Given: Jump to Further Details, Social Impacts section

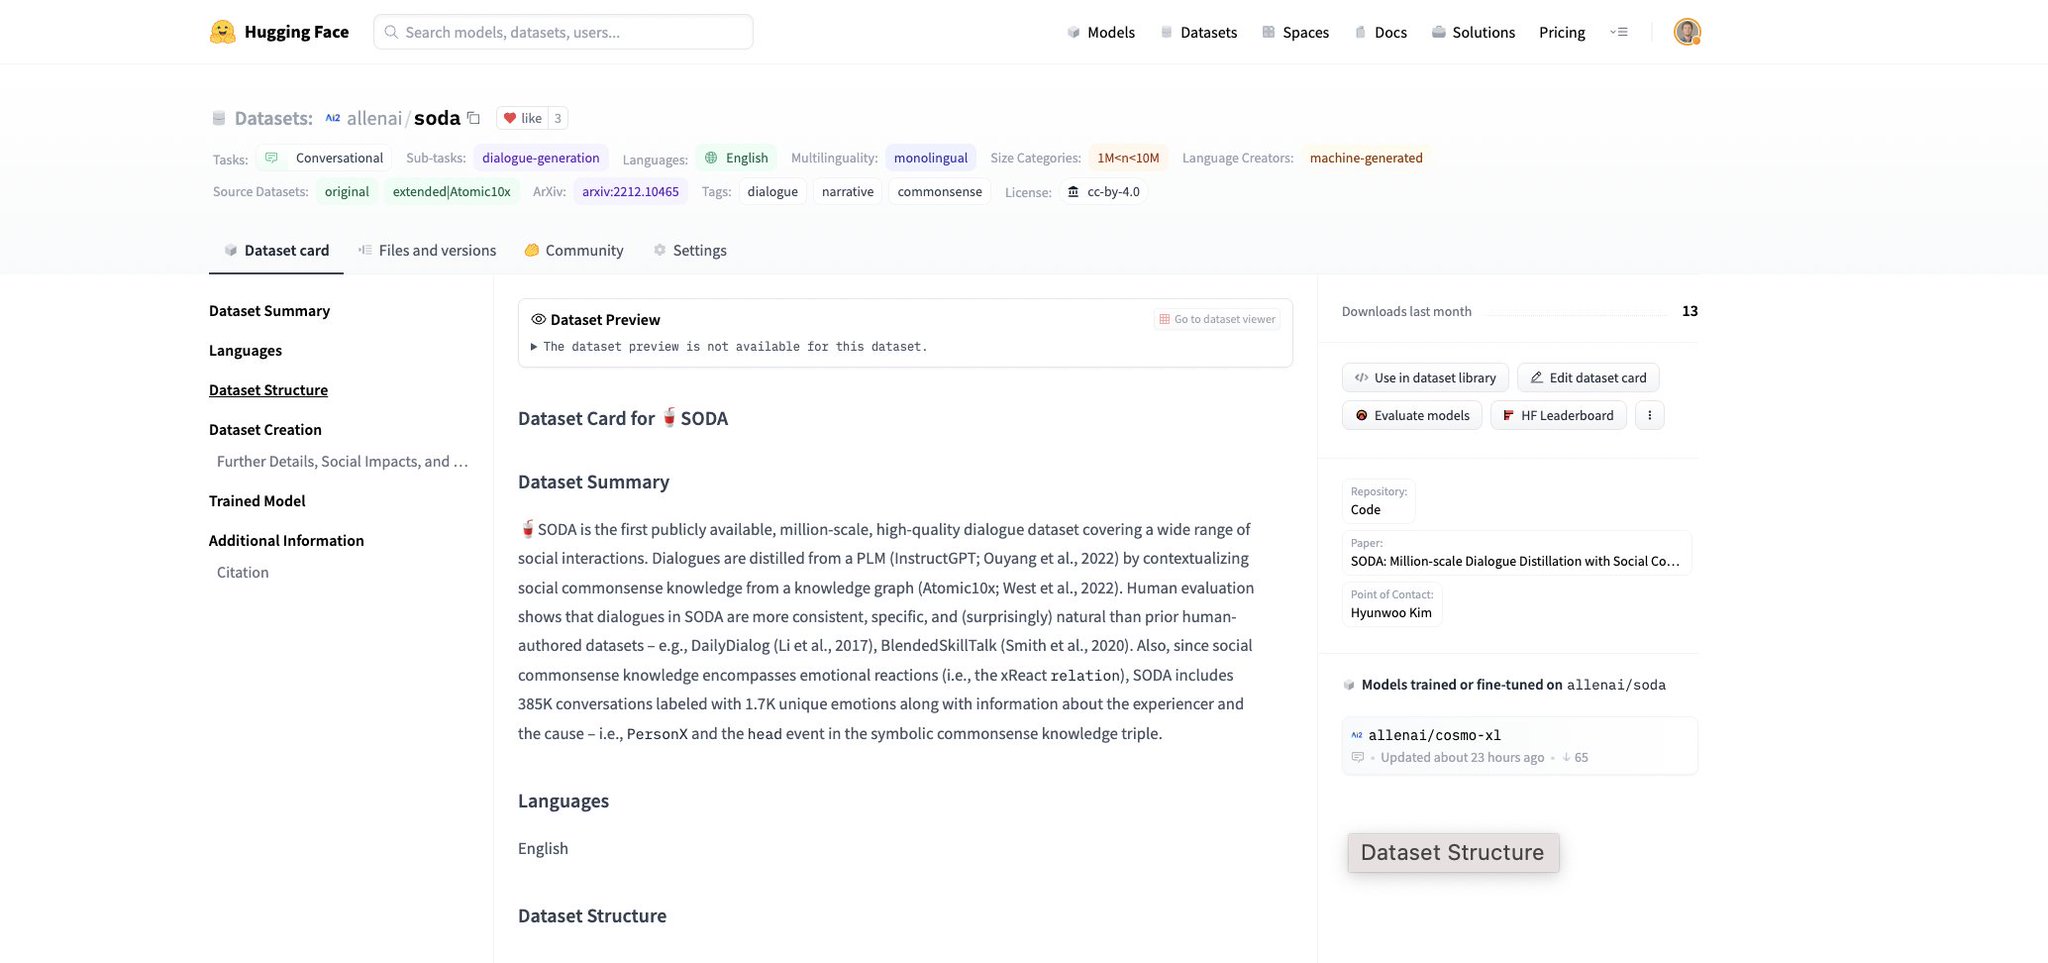Looking at the screenshot, I should [342, 461].
